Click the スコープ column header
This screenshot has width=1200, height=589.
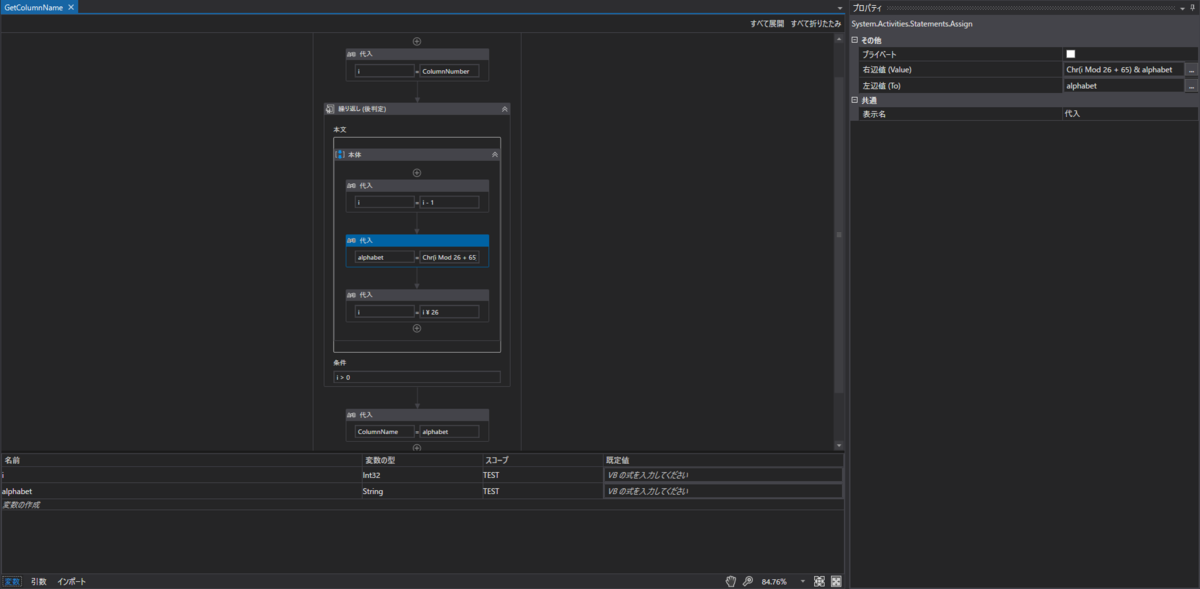tap(541, 460)
